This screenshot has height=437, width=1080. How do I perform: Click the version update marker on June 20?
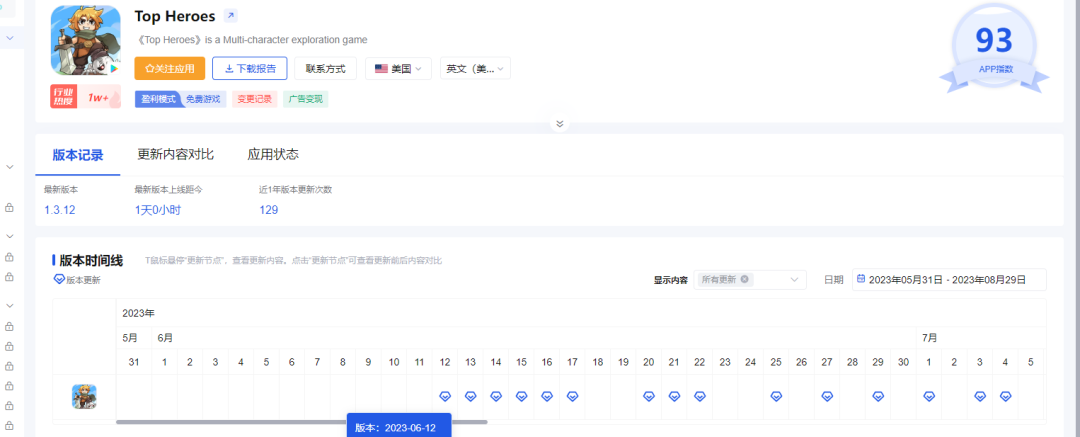tap(648, 396)
